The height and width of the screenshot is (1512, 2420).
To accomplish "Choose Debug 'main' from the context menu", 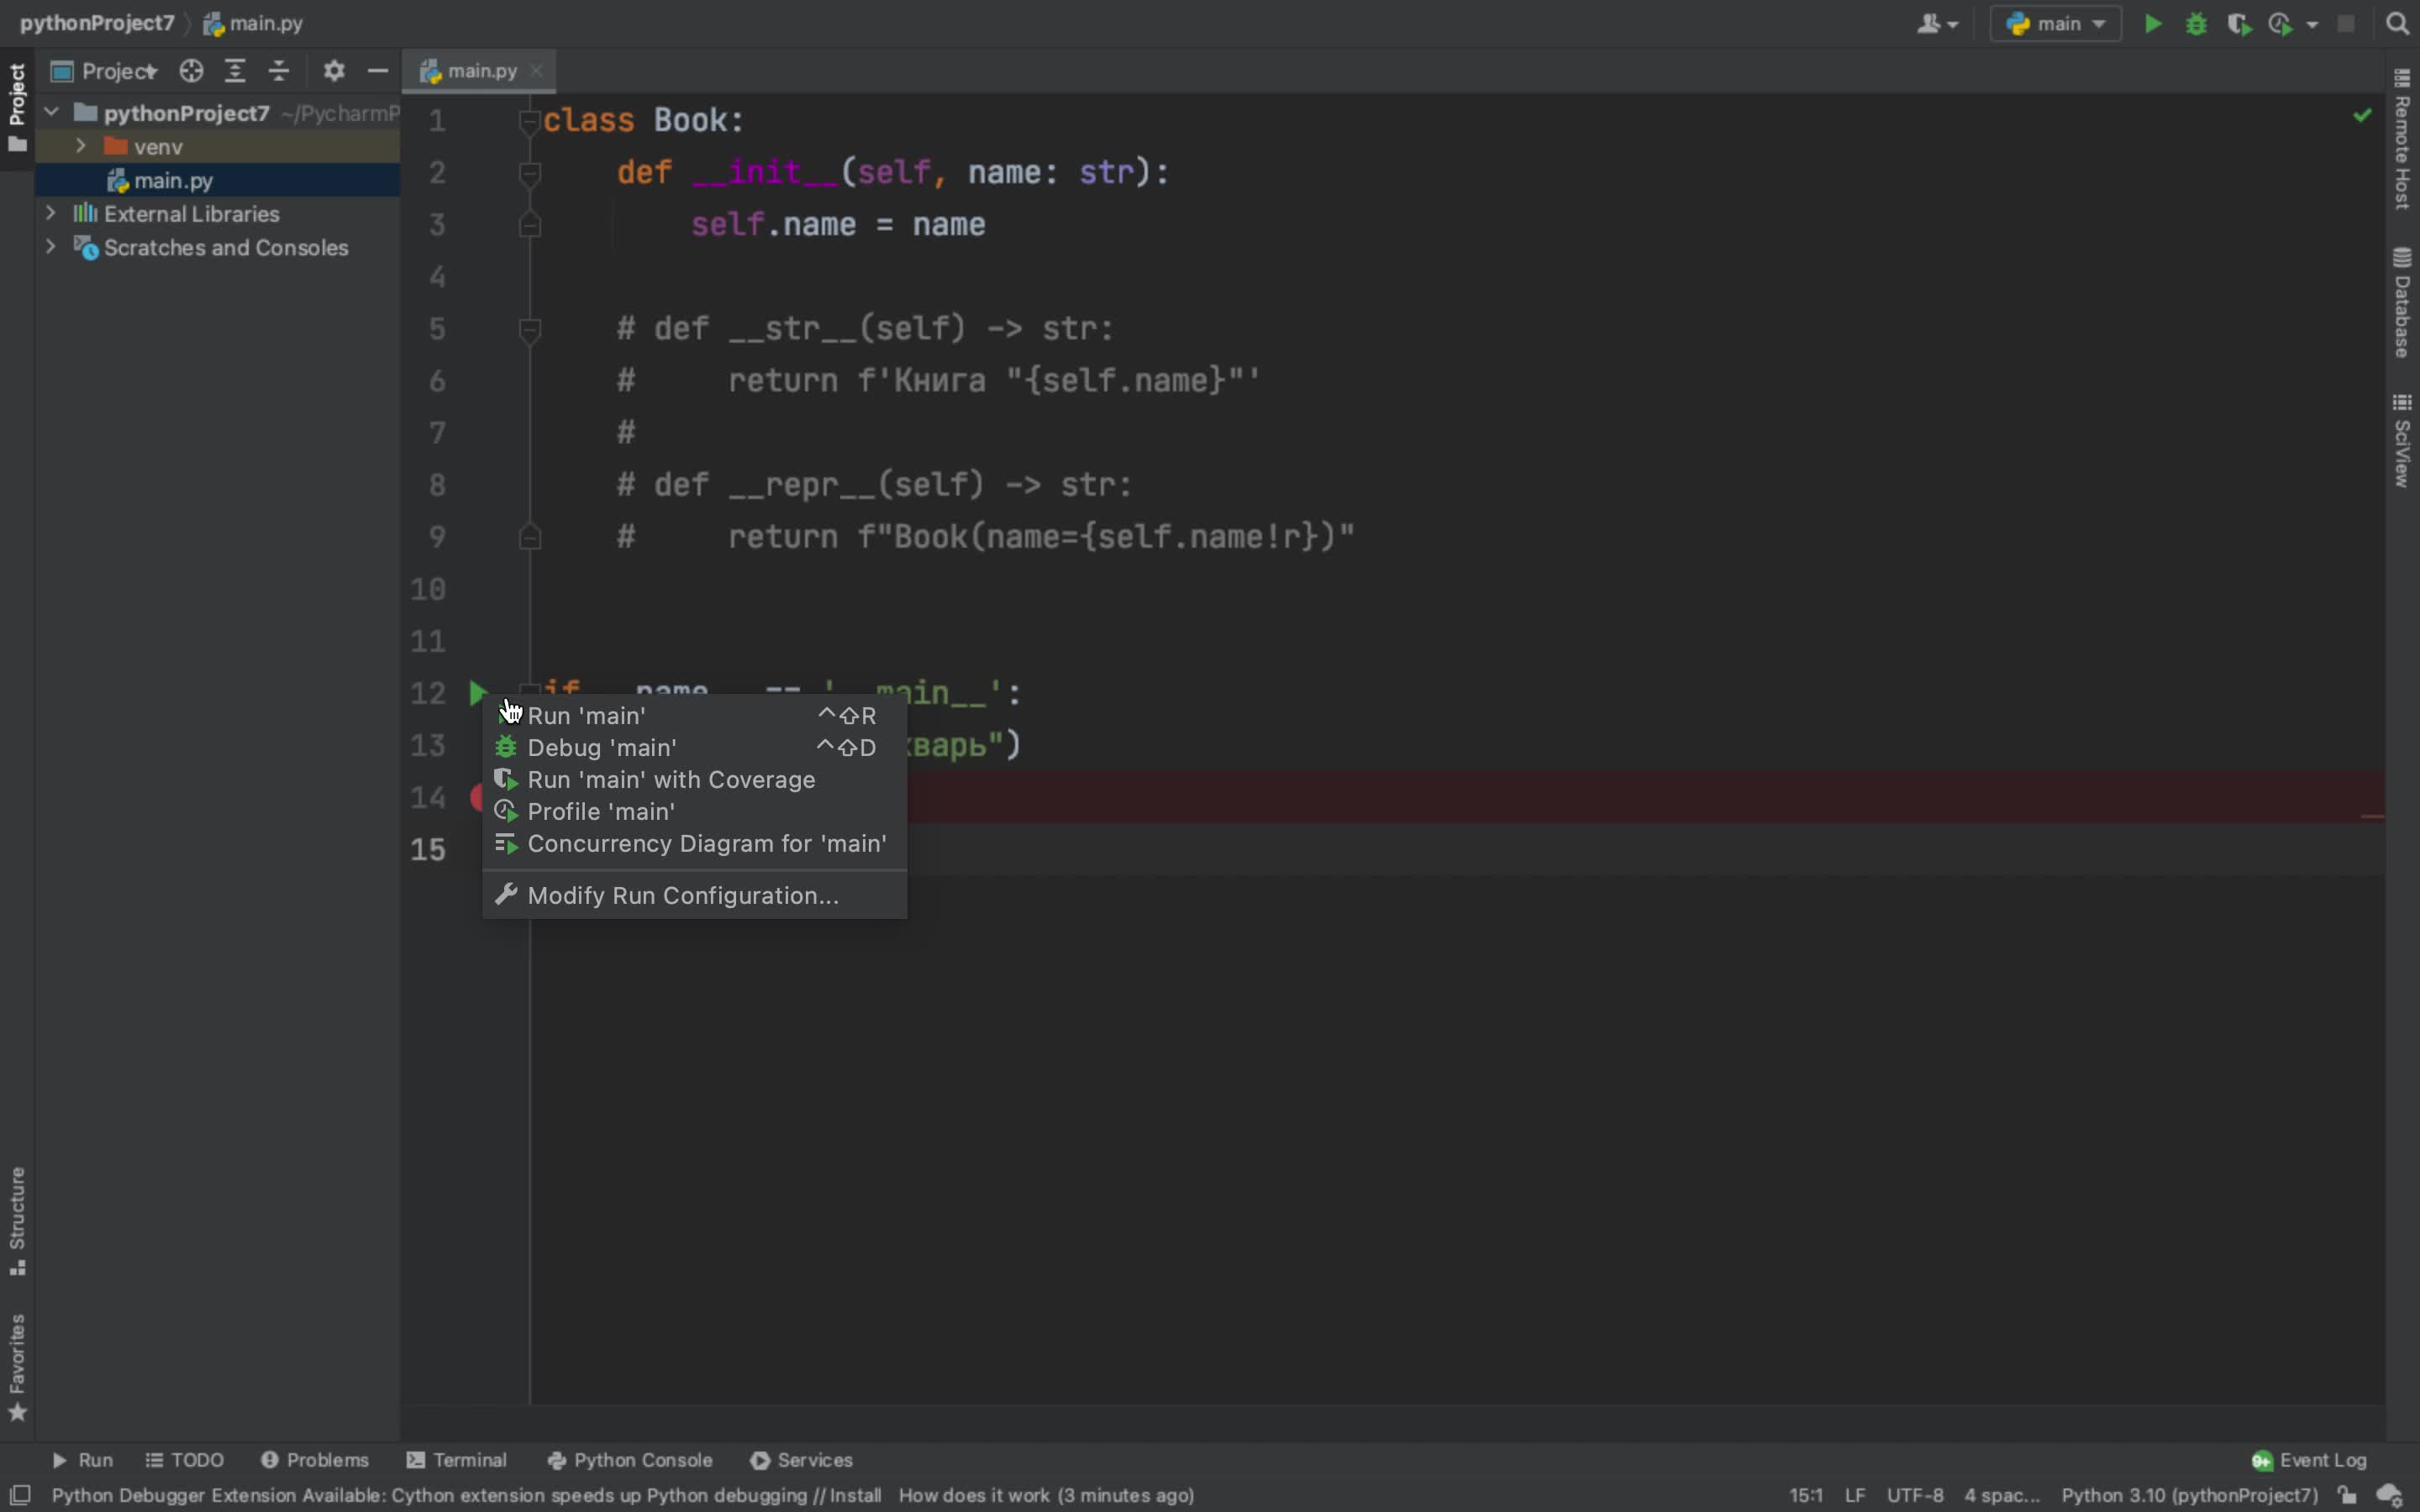I will pos(695,748).
